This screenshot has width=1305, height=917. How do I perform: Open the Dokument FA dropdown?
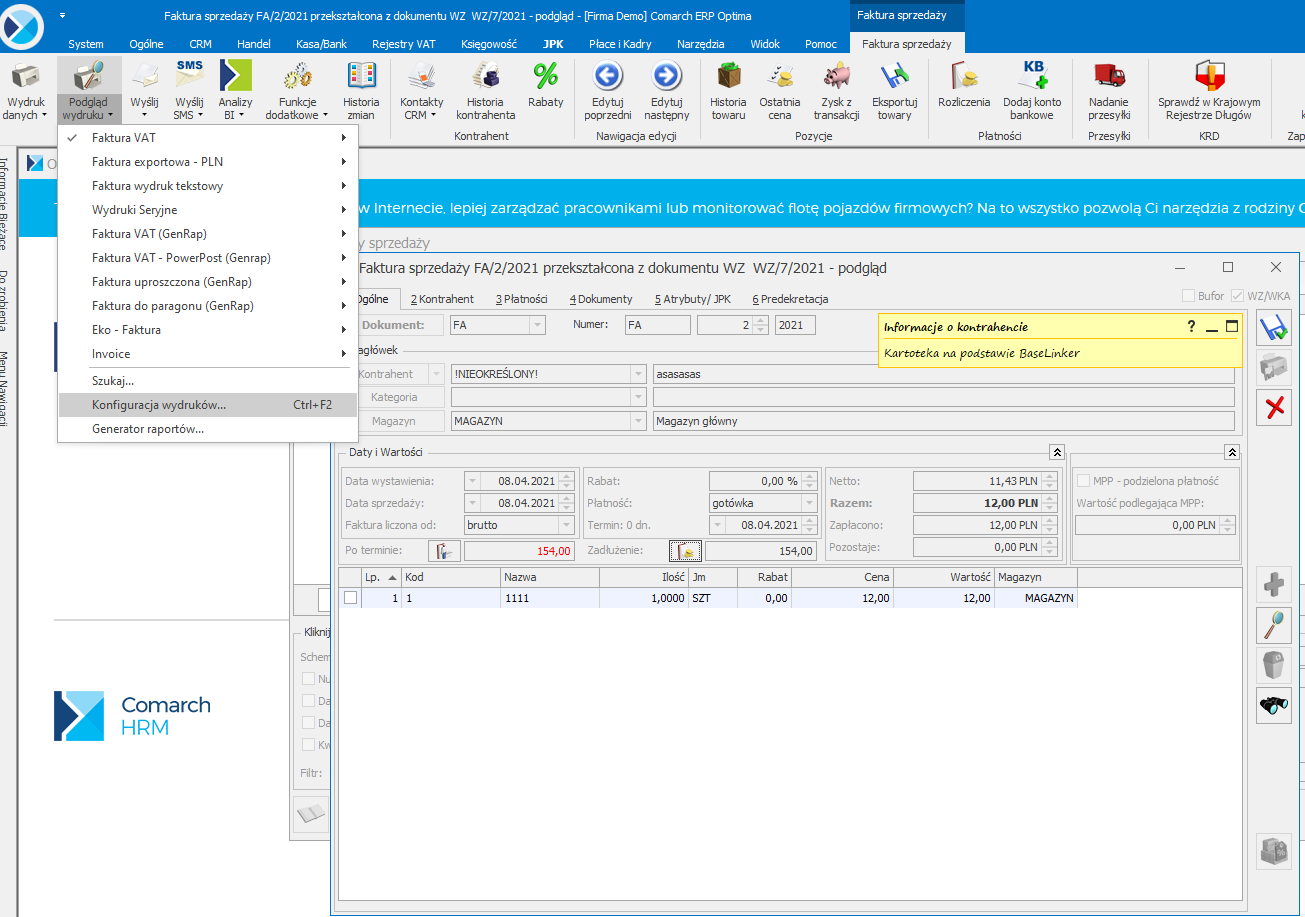point(537,325)
